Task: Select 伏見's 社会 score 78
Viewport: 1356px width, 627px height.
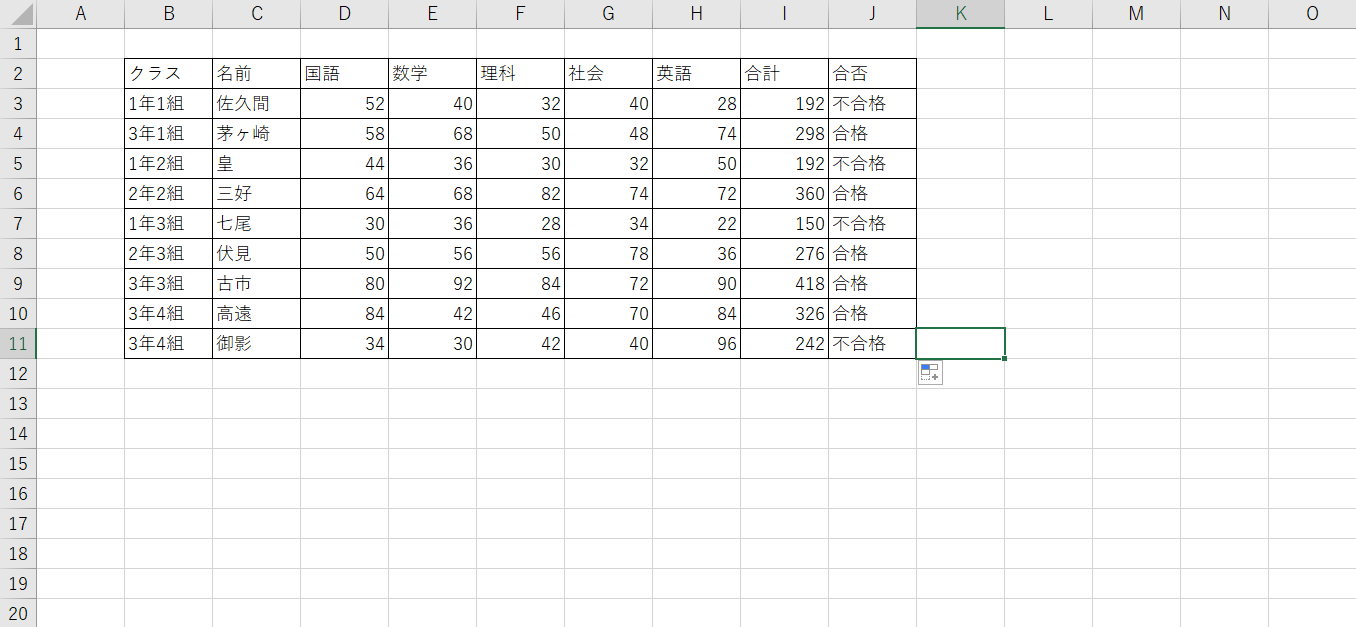Action: pos(609,254)
